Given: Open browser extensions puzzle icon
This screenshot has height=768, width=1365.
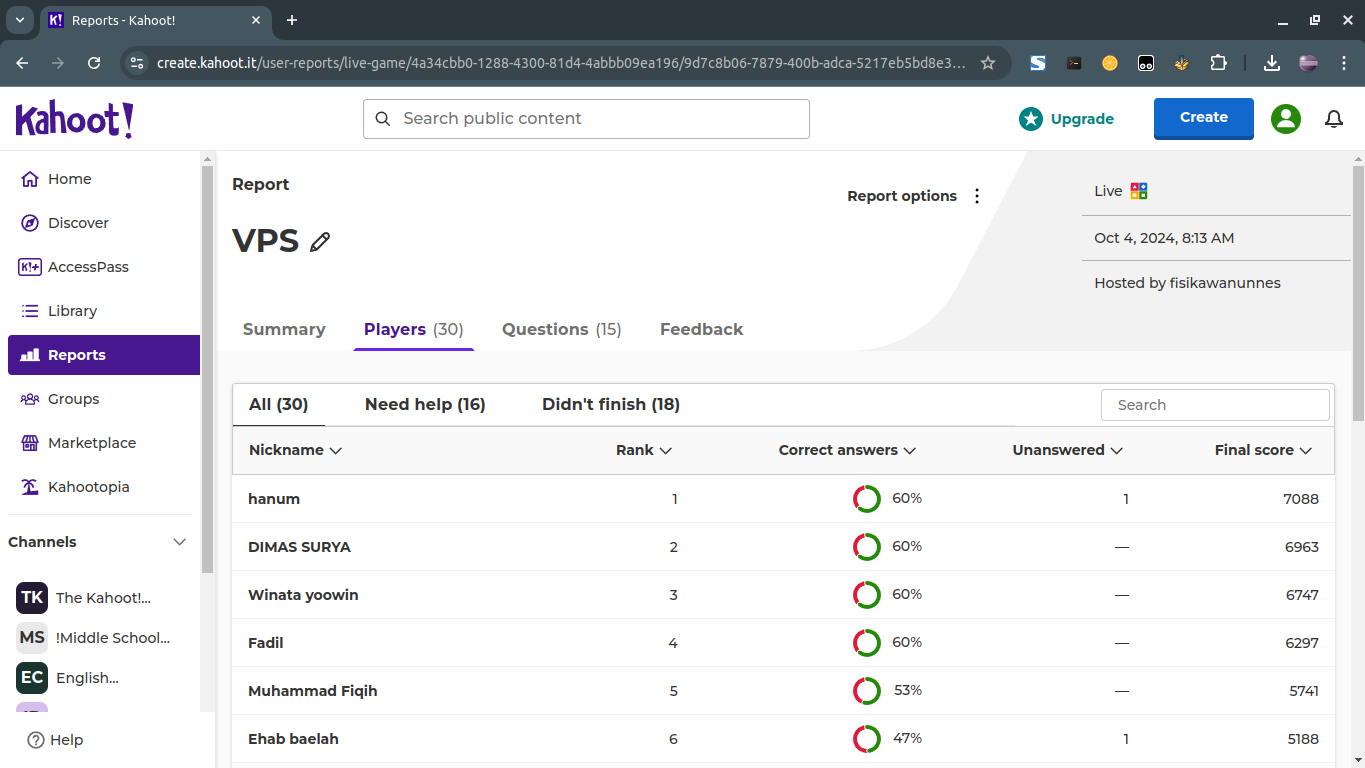Looking at the screenshot, I should [x=1218, y=63].
